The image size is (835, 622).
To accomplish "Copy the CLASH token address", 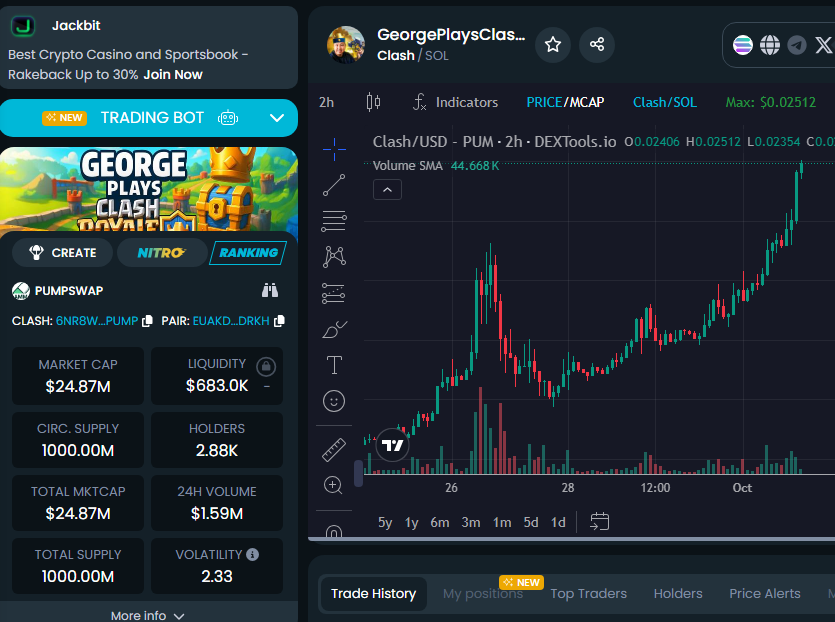I will (x=148, y=321).
